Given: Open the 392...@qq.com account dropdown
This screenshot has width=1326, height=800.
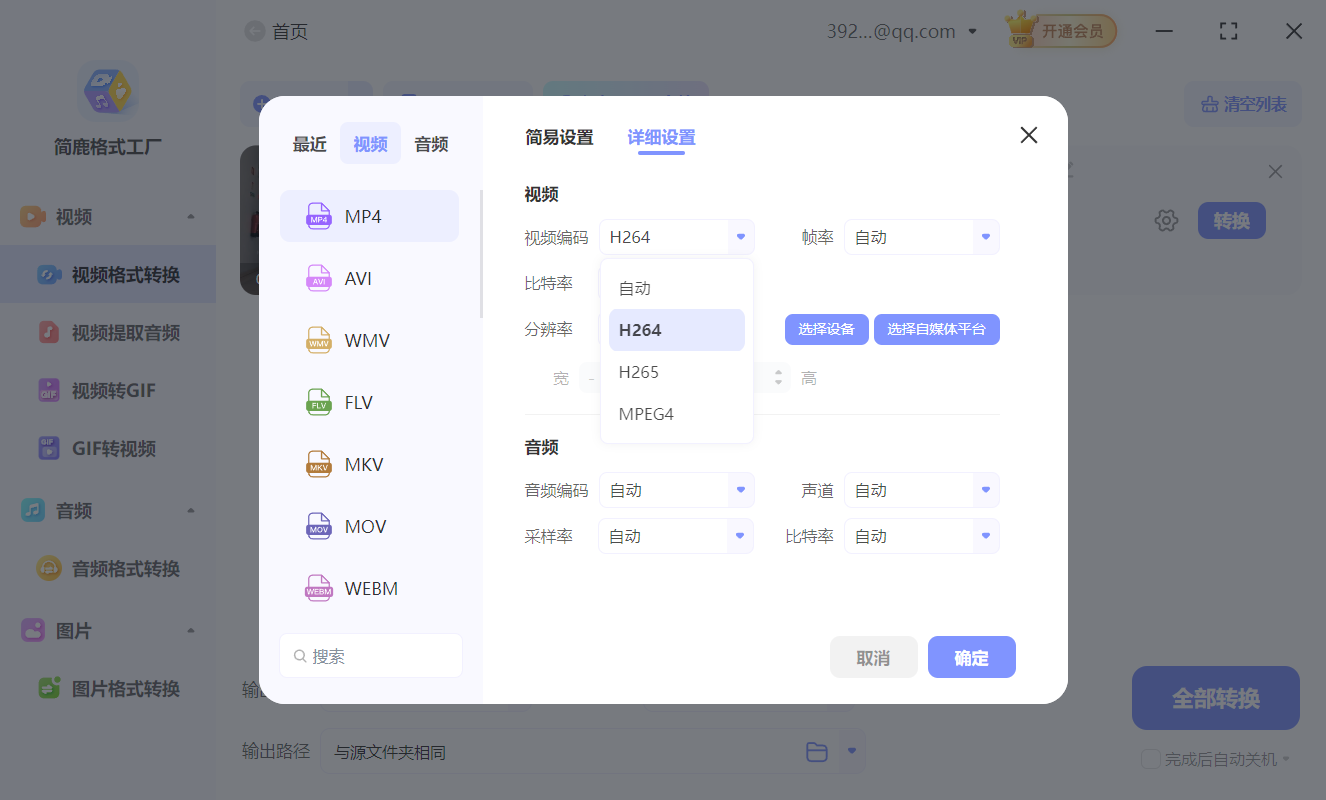Looking at the screenshot, I should [903, 31].
